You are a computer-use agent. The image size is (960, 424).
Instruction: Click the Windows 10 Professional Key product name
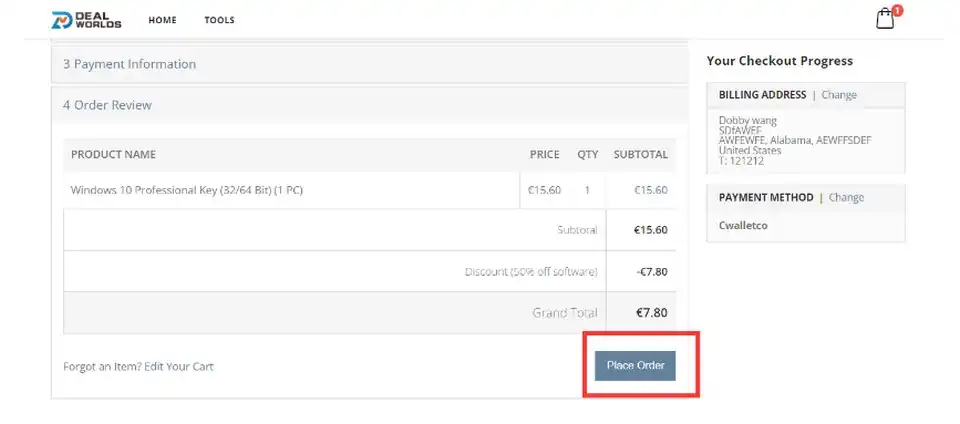tap(186, 190)
